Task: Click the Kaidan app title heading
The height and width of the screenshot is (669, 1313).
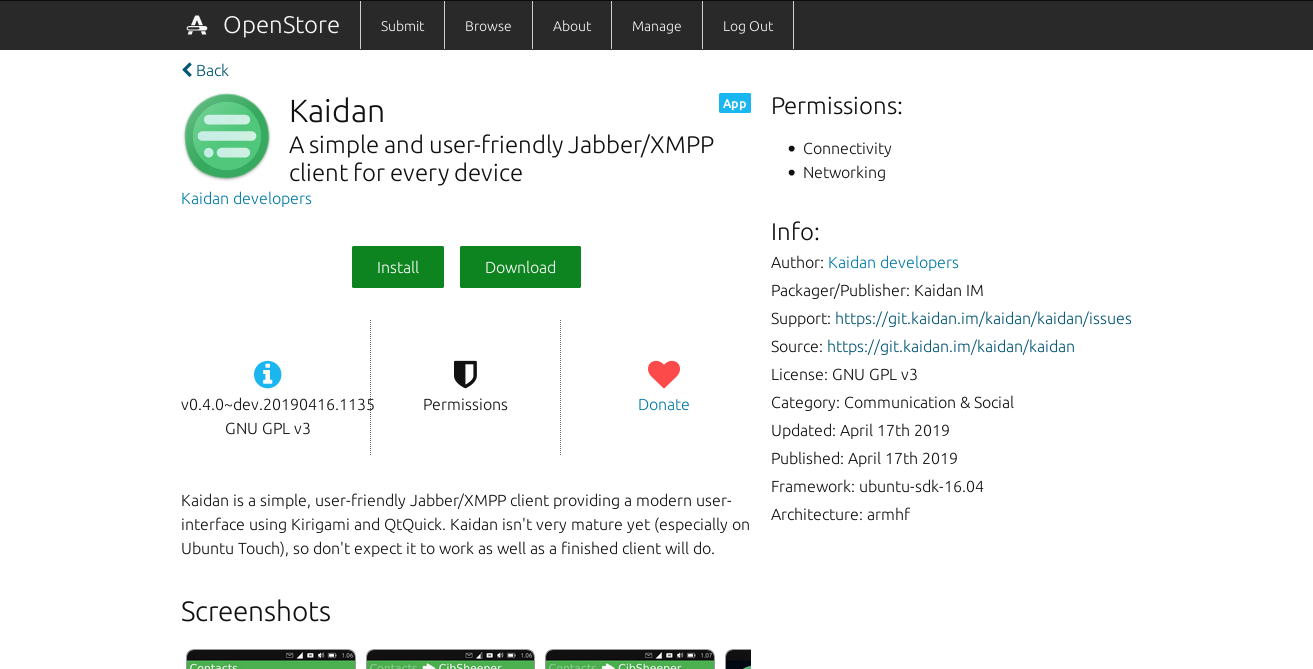Action: 337,111
